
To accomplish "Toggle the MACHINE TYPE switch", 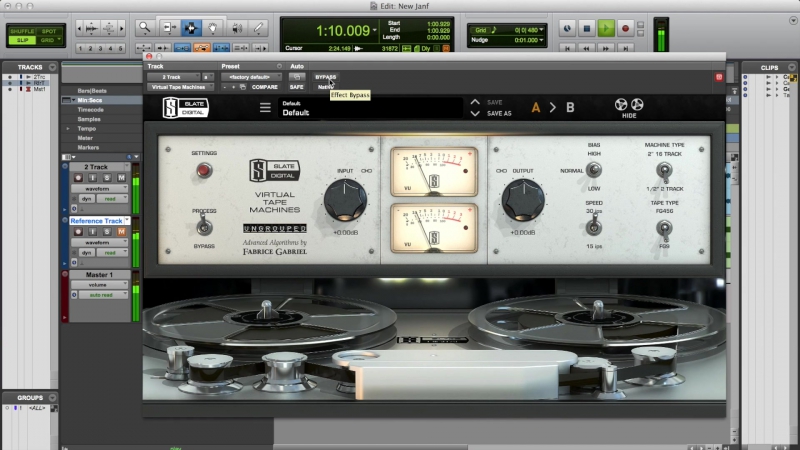I will [x=664, y=171].
